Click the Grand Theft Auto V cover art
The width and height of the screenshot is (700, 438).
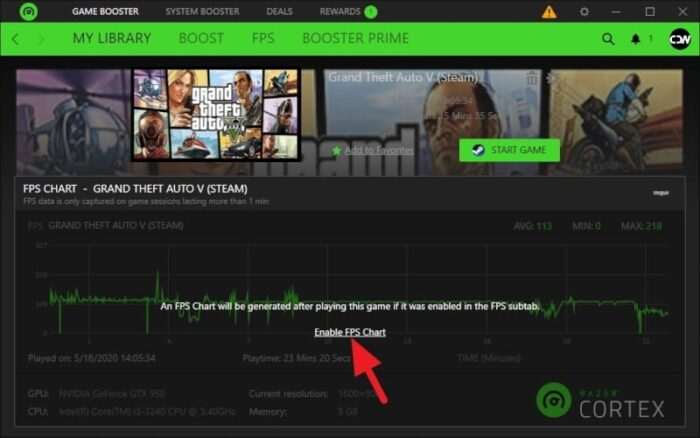tap(216, 115)
